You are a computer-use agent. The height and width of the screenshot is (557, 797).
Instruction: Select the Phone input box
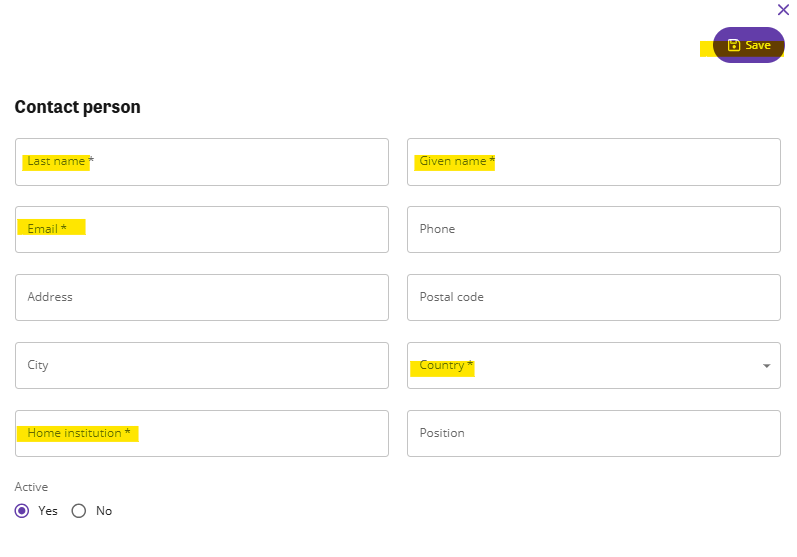tap(594, 229)
